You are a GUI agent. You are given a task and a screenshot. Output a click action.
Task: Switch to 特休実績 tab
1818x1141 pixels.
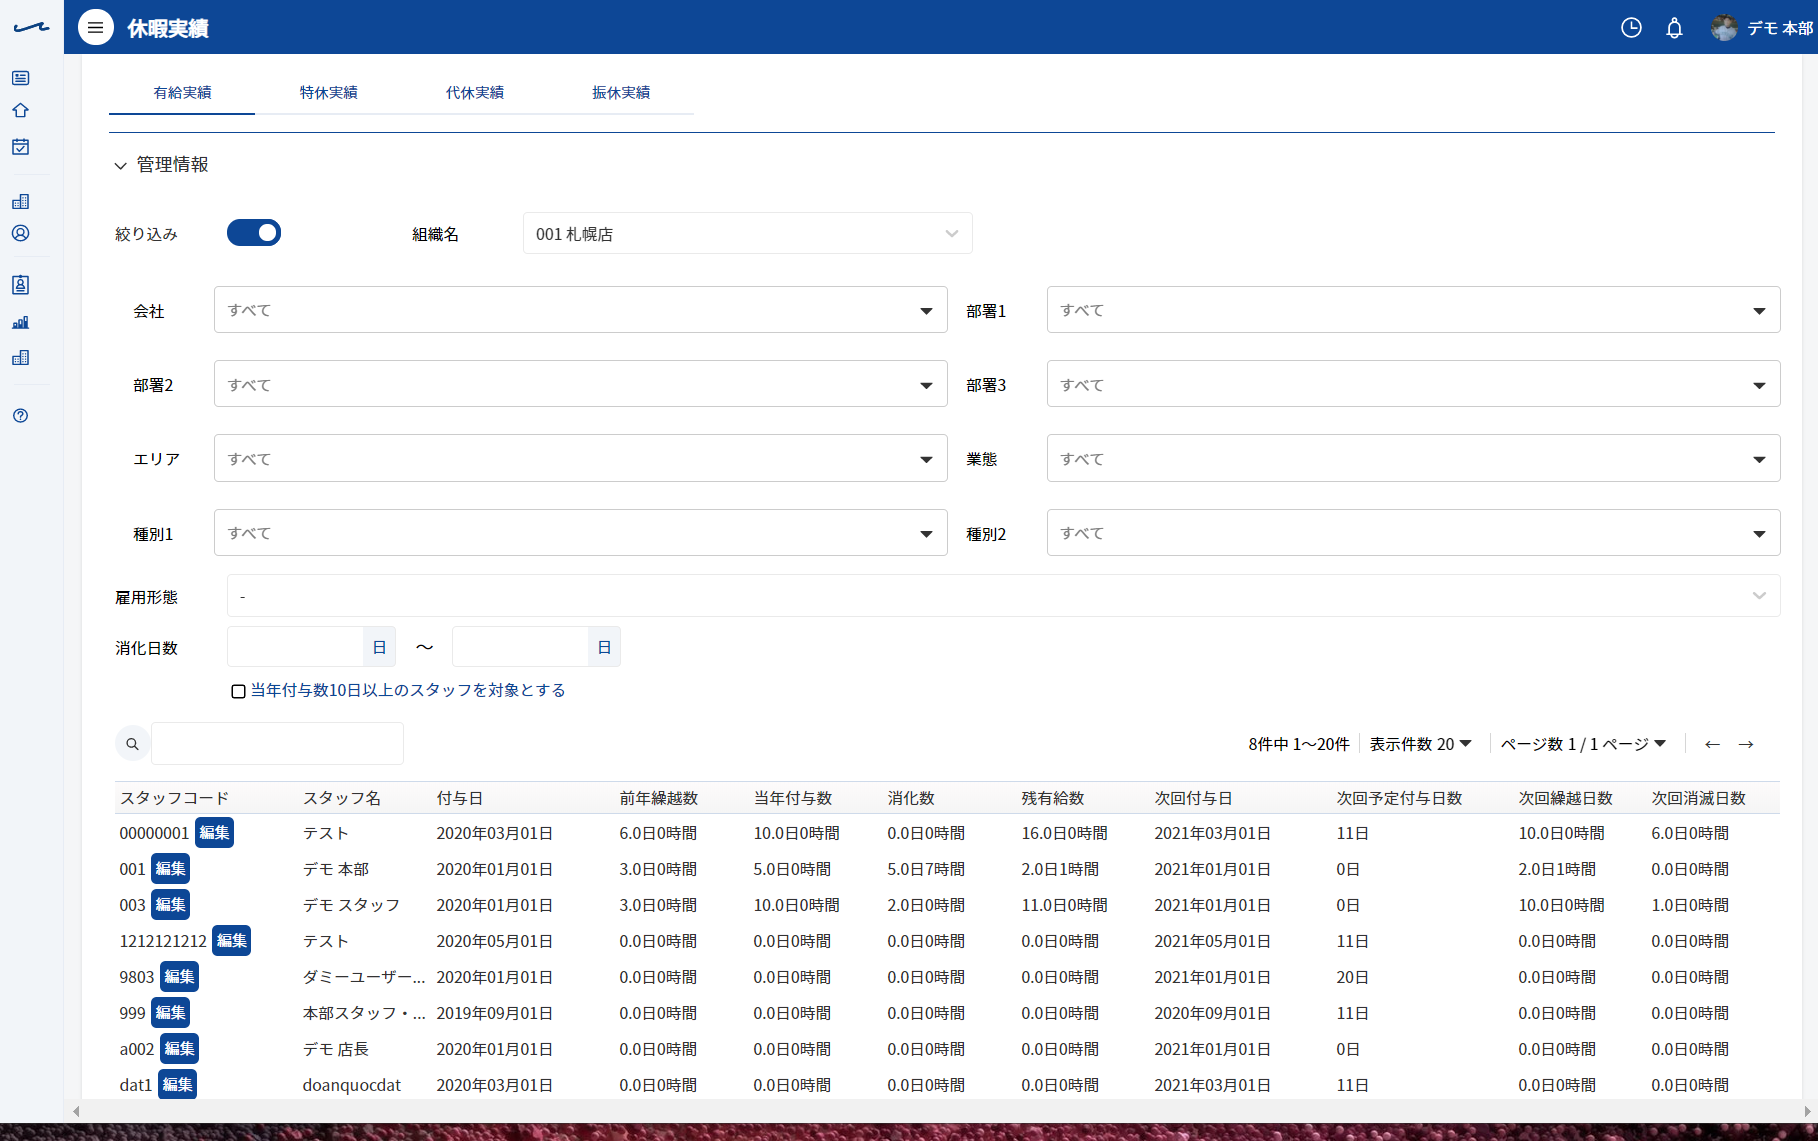click(x=328, y=92)
